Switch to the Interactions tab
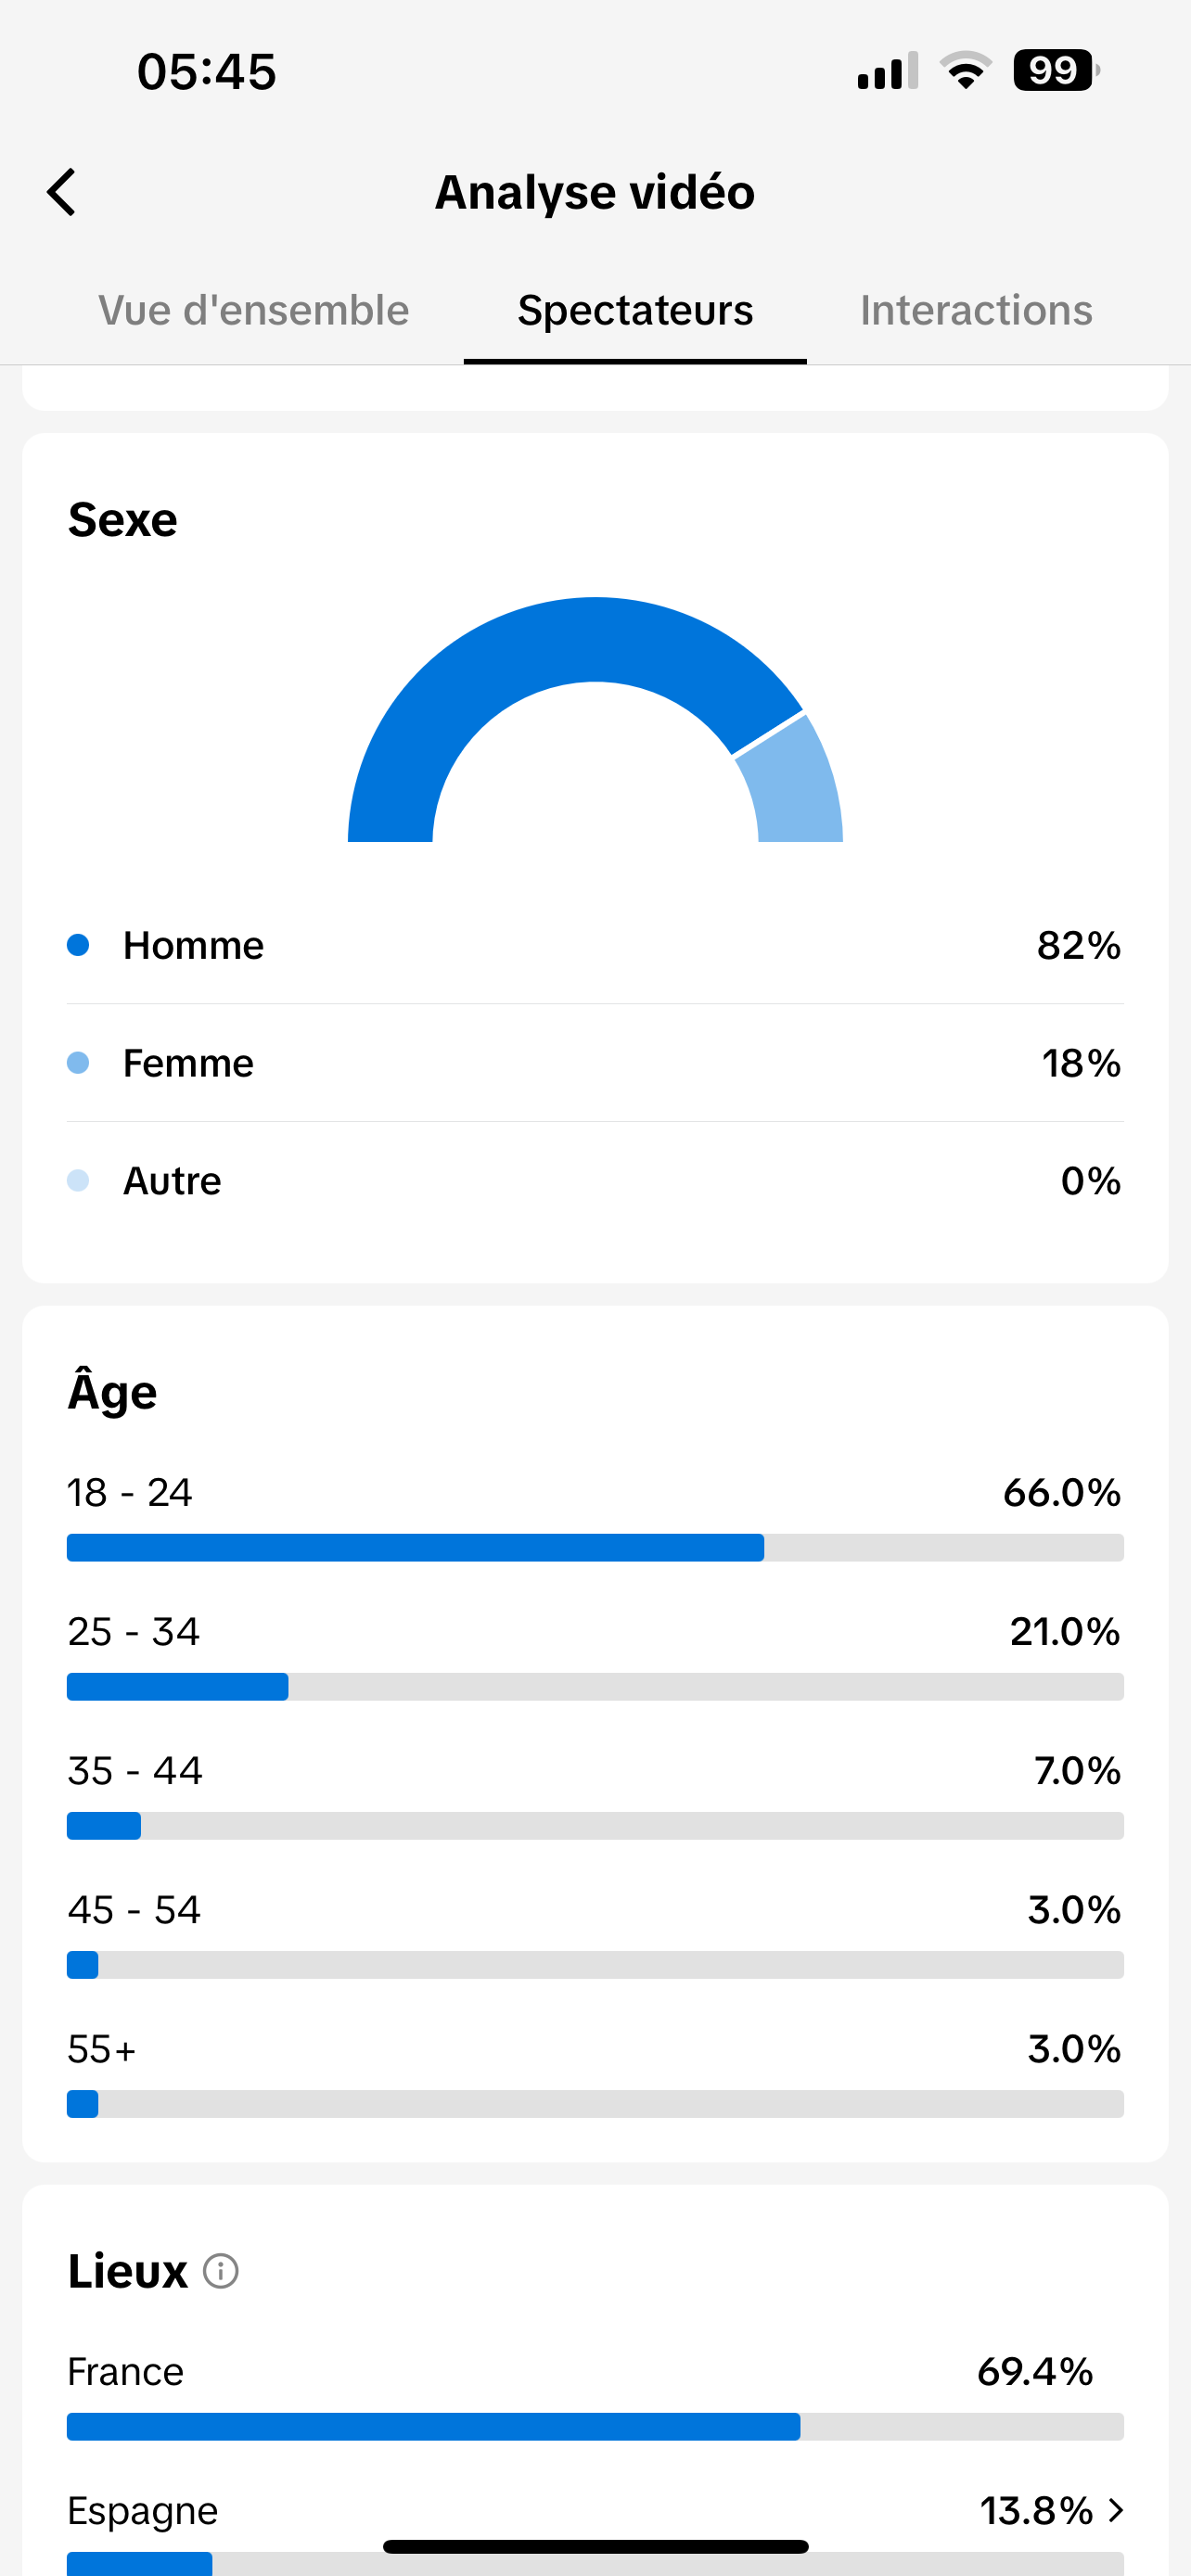1191x2576 pixels. [975, 310]
